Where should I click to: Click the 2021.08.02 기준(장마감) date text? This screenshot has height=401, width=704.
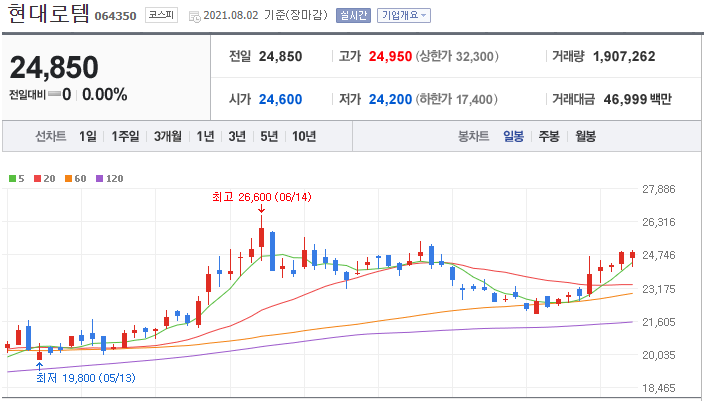(267, 15)
